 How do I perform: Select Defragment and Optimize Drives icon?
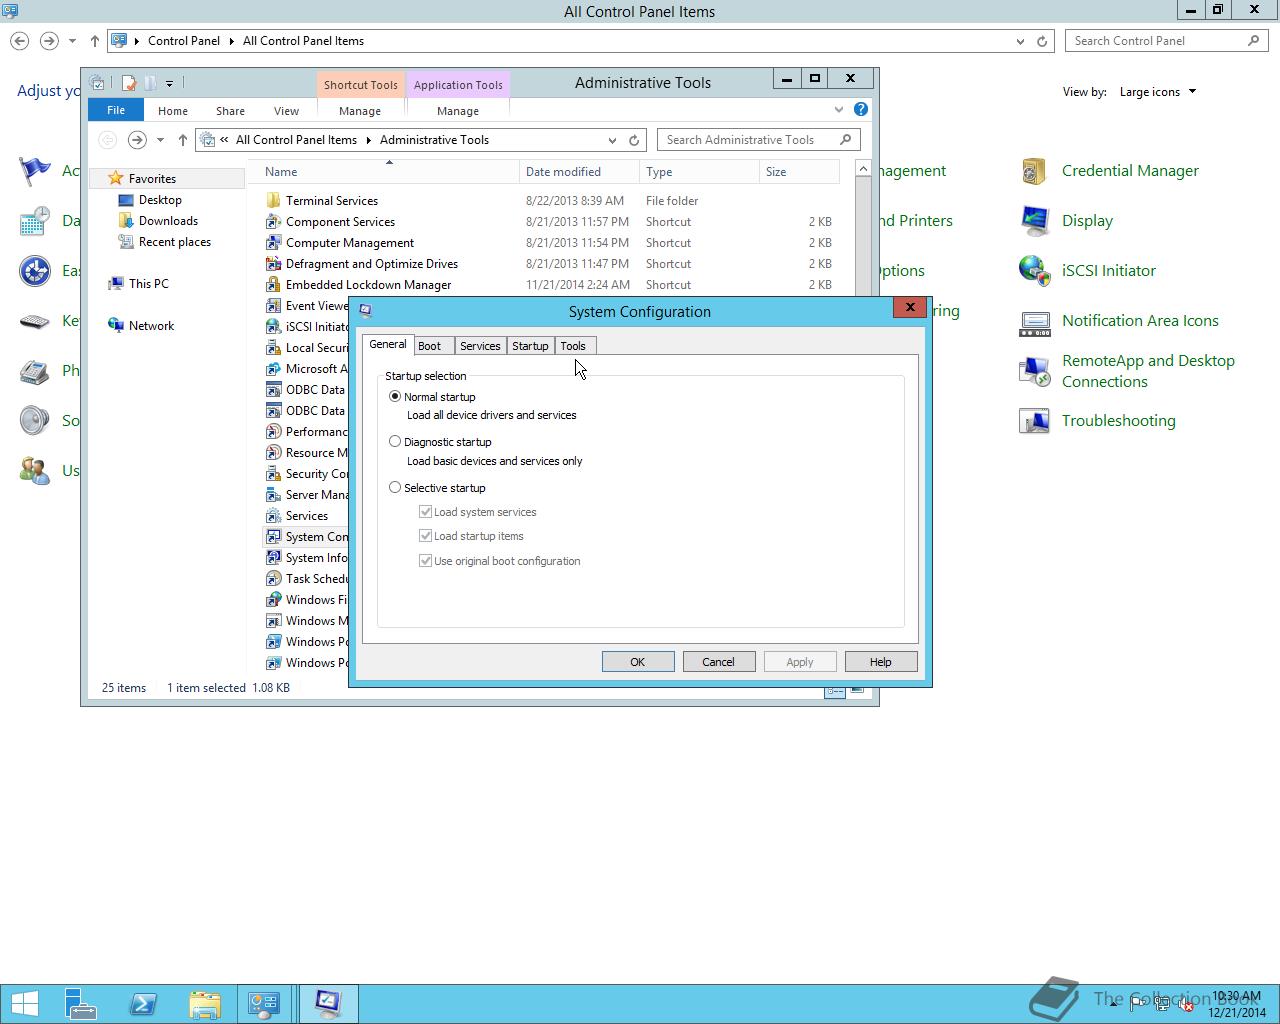tap(273, 264)
